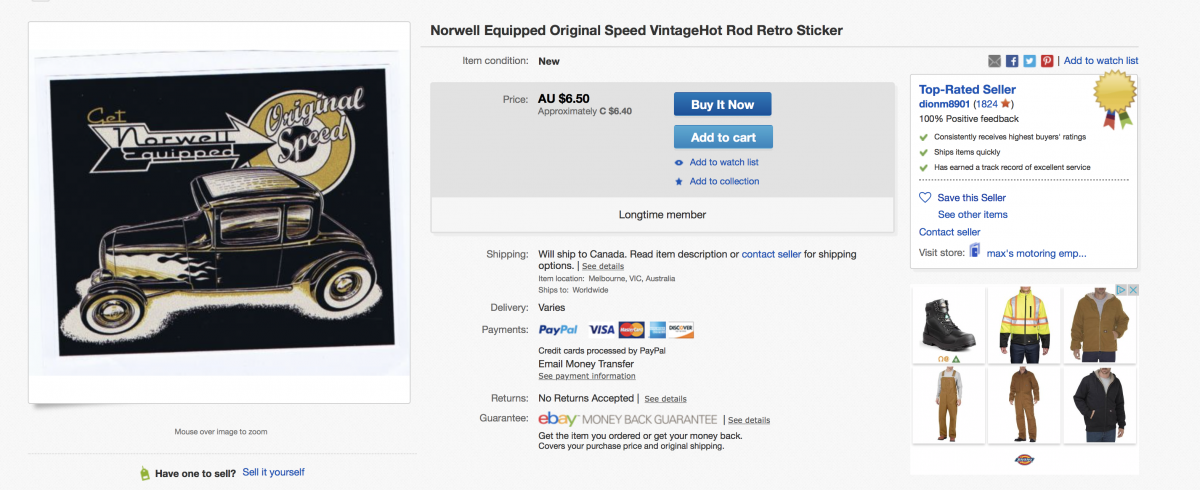Image resolution: width=1200 pixels, height=490 pixels.
Task: Click Sell it yourself link
Action: tap(273, 472)
